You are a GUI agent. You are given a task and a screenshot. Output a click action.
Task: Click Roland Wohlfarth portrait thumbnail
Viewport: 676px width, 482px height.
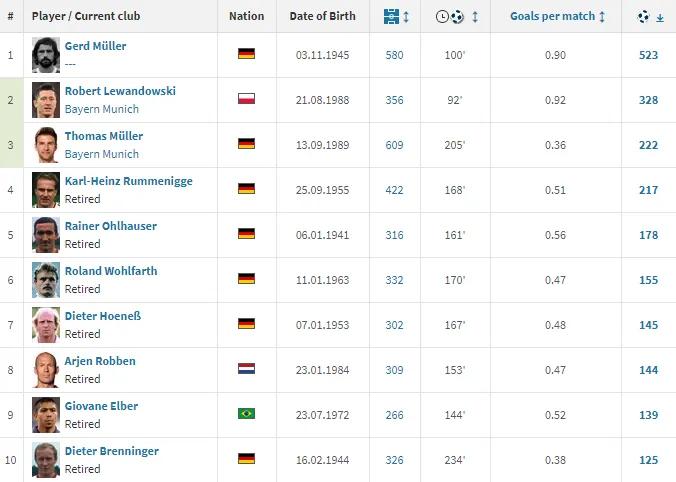coord(46,280)
